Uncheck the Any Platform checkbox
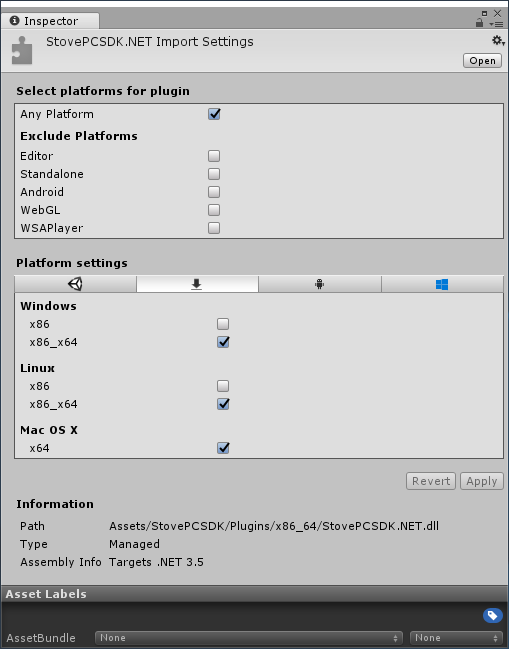The height and width of the screenshot is (649, 509). point(214,114)
